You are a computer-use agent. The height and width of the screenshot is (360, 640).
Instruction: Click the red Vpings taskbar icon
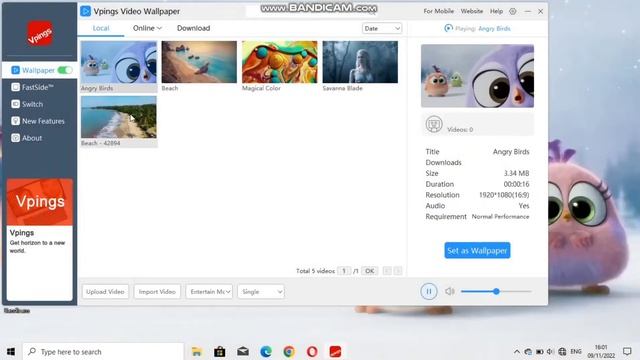335,351
